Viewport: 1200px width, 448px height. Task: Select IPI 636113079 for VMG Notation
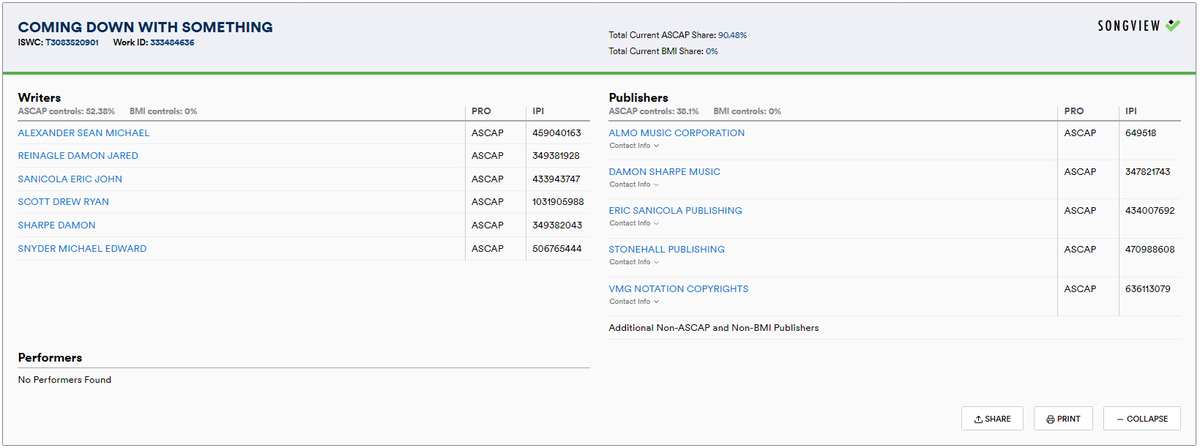click(x=1148, y=289)
